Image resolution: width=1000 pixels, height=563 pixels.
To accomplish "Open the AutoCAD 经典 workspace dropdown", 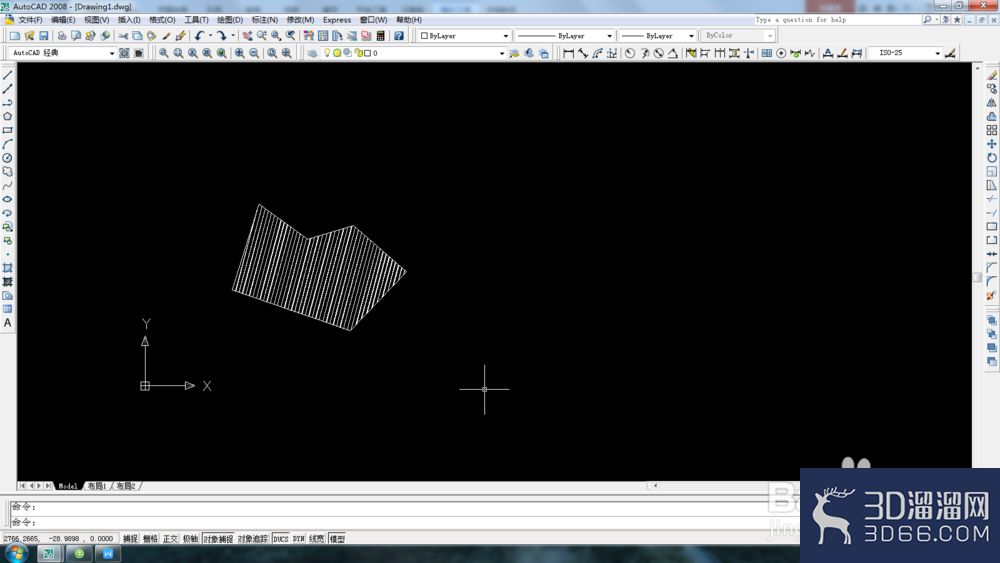I will (62, 53).
